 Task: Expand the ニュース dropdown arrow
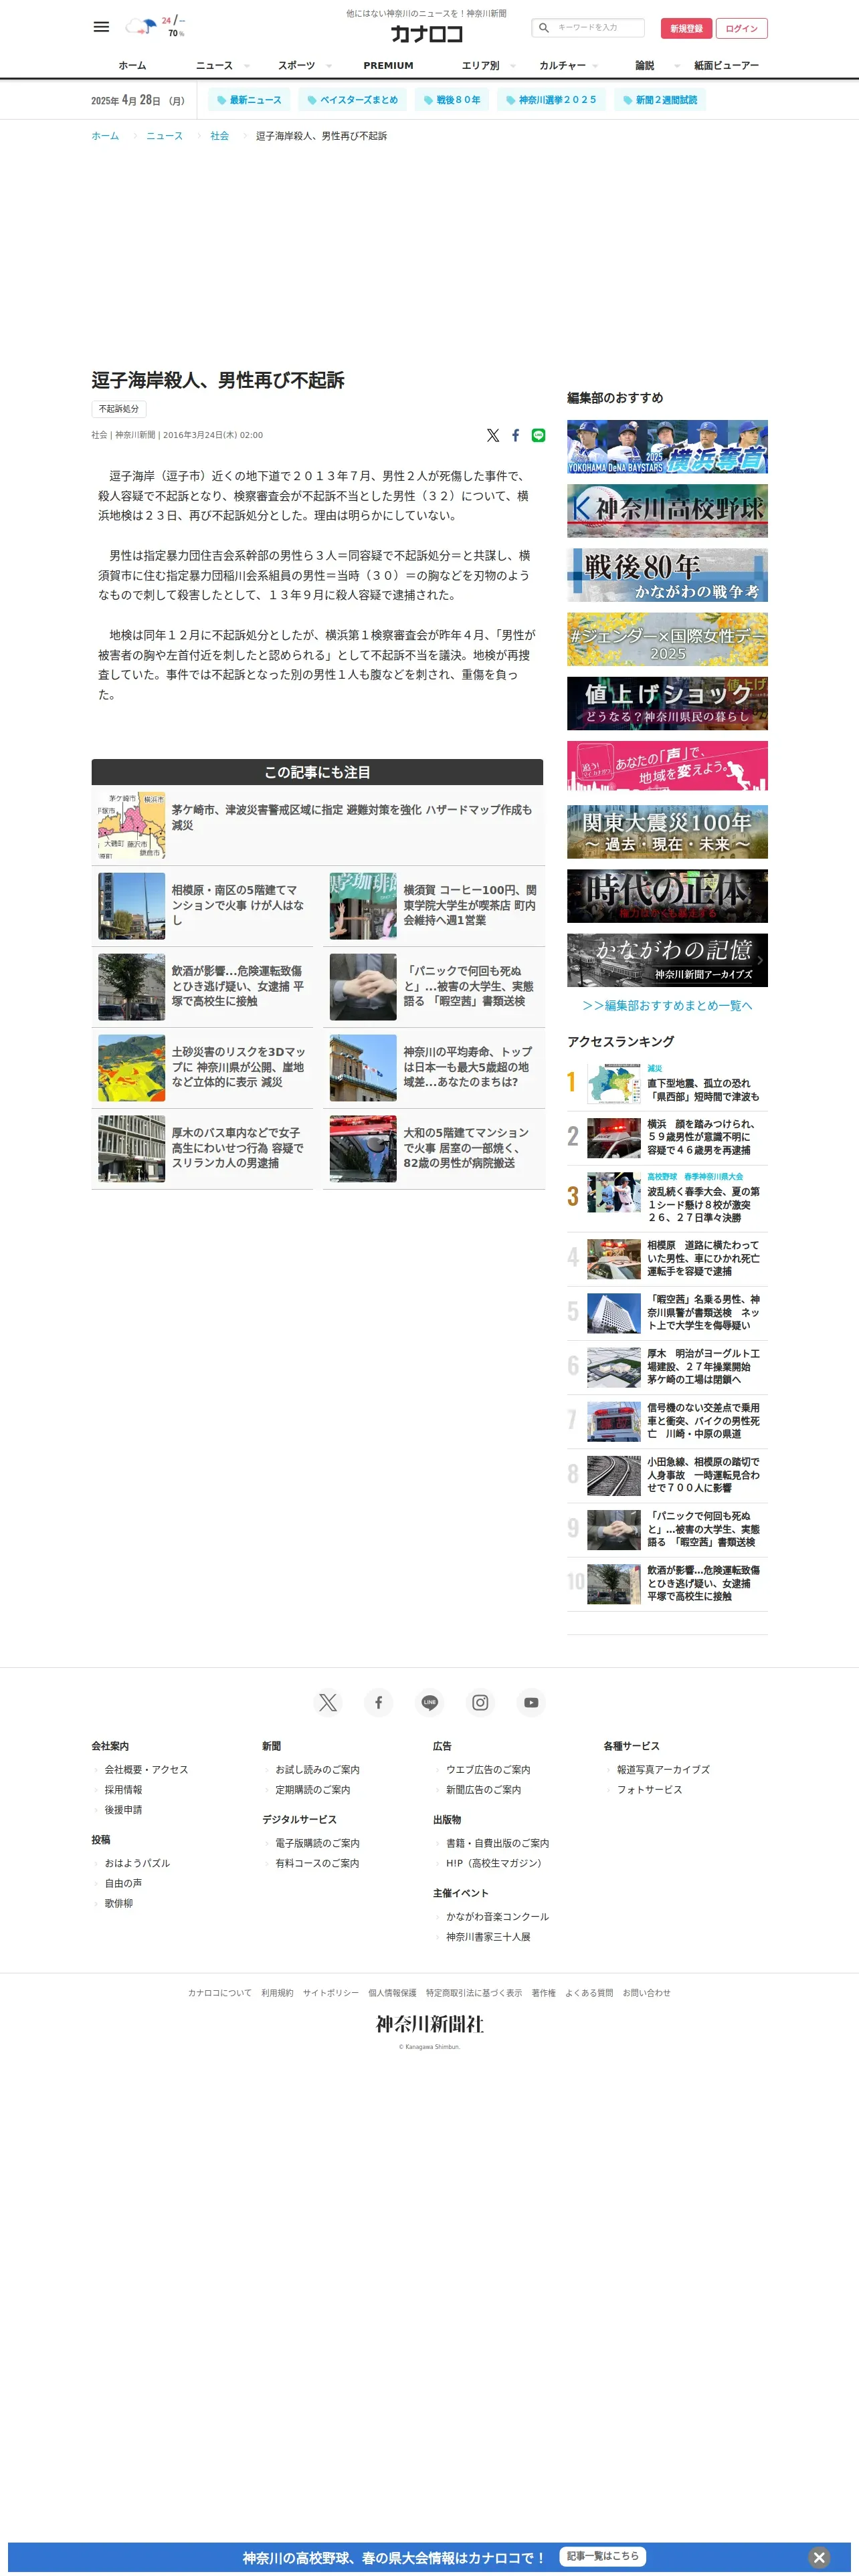coord(247,66)
